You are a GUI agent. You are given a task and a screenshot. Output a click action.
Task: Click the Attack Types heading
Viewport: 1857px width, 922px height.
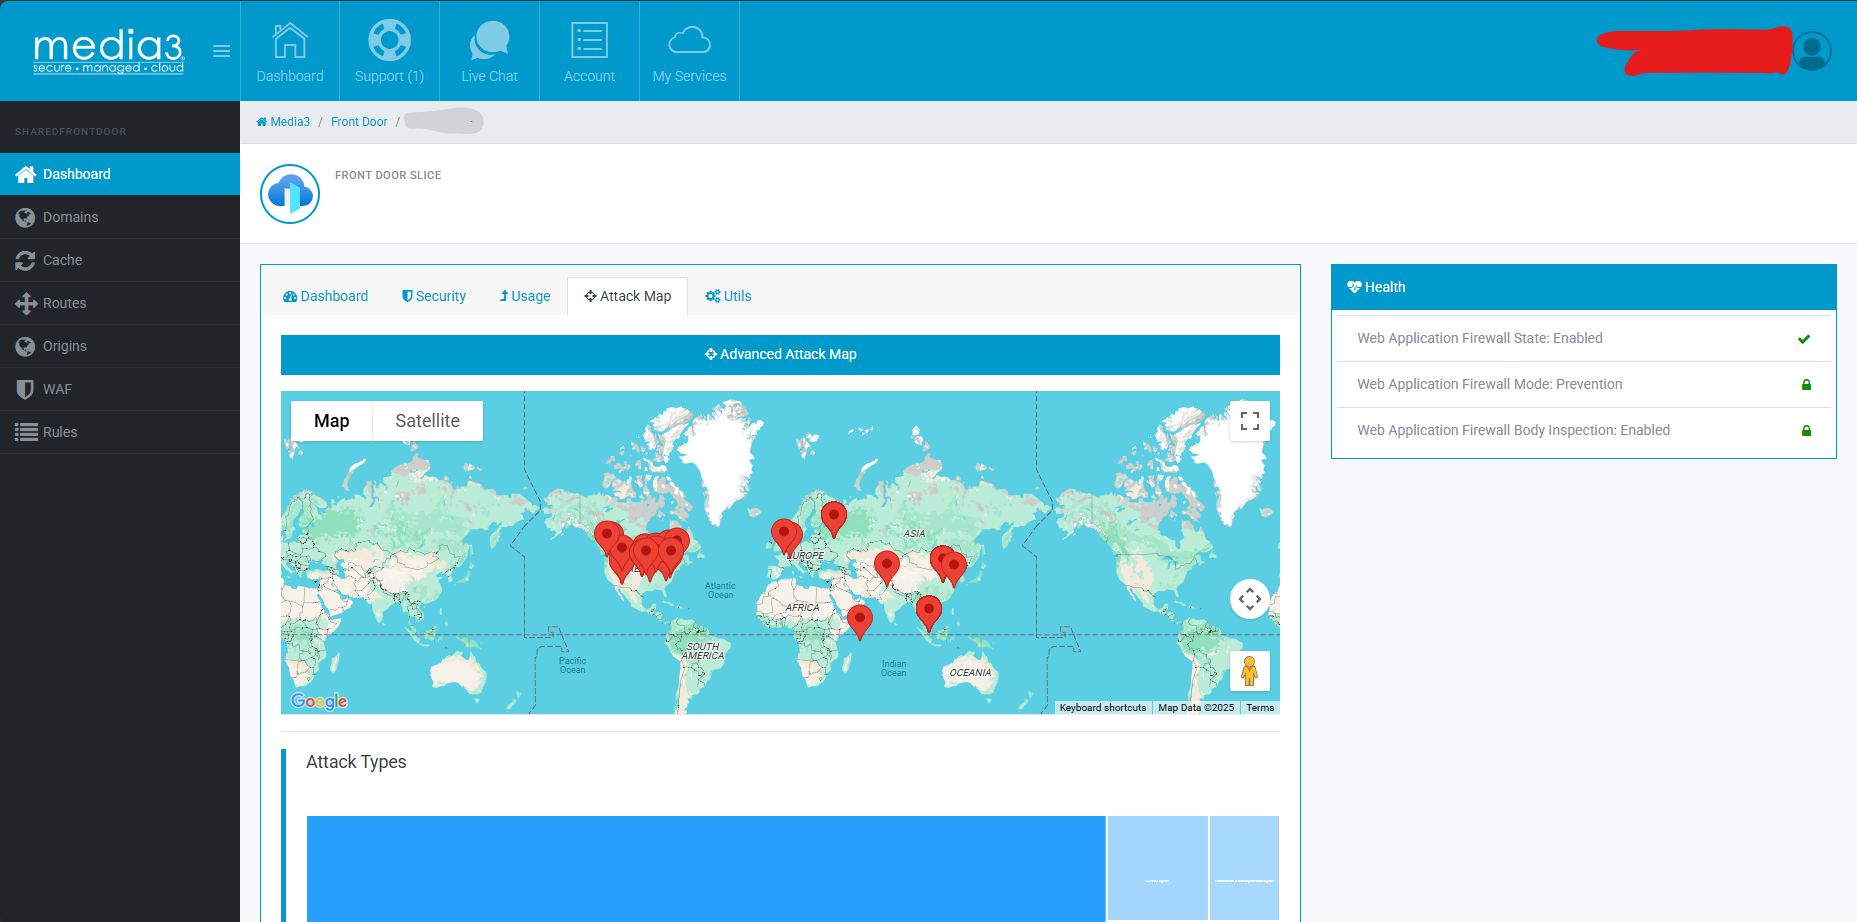[356, 762]
